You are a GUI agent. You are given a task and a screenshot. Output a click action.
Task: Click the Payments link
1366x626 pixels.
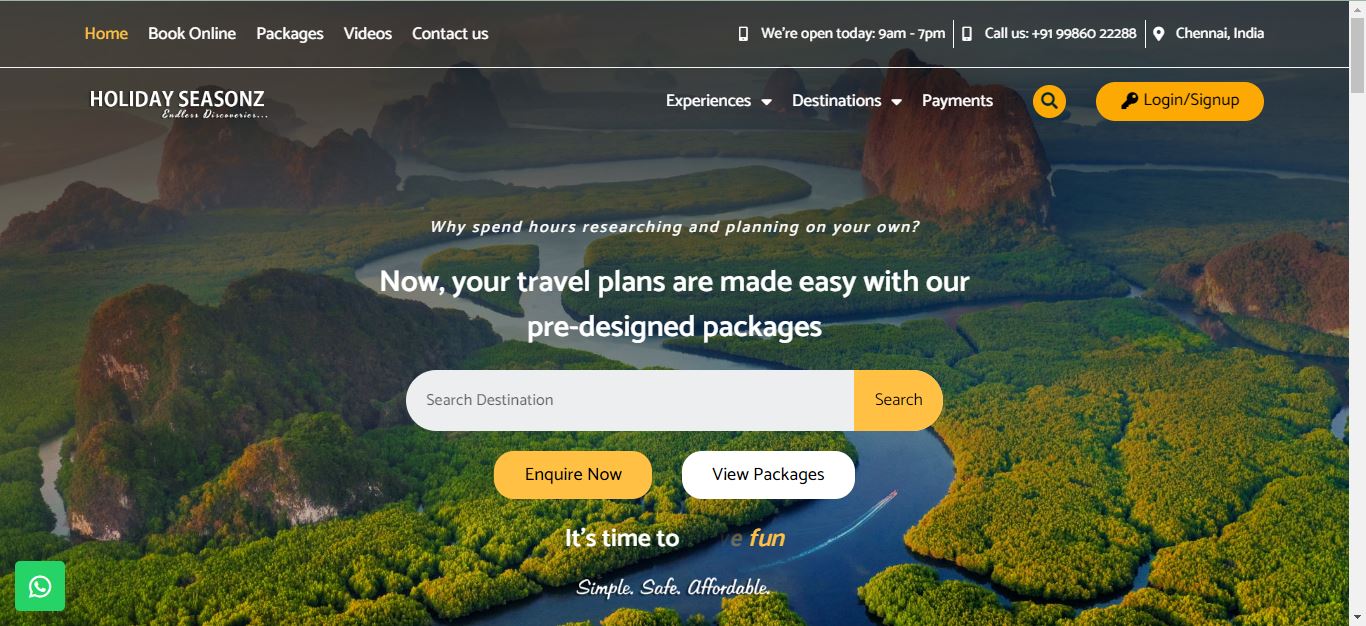957,101
